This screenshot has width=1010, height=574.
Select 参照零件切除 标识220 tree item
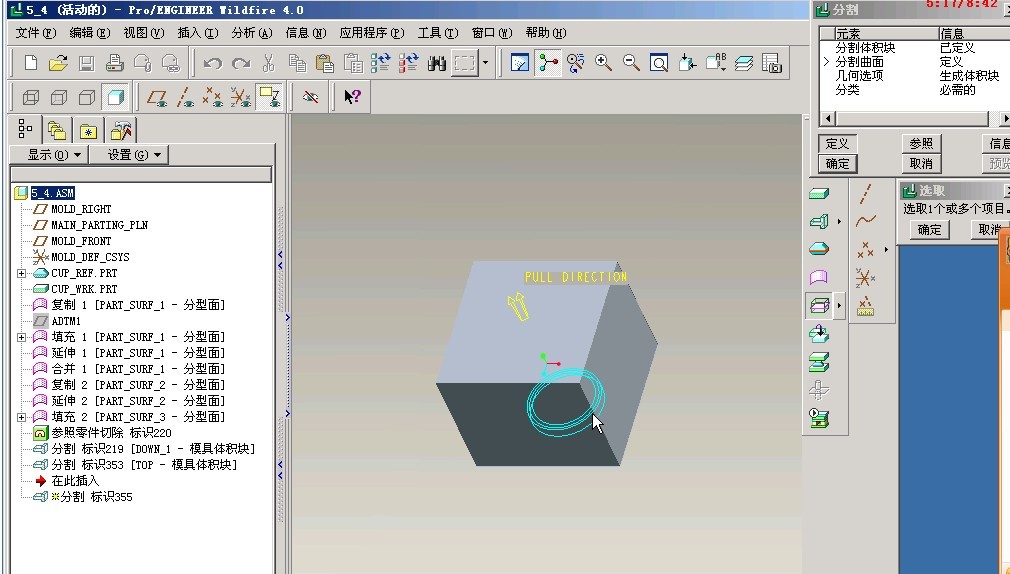coord(111,433)
